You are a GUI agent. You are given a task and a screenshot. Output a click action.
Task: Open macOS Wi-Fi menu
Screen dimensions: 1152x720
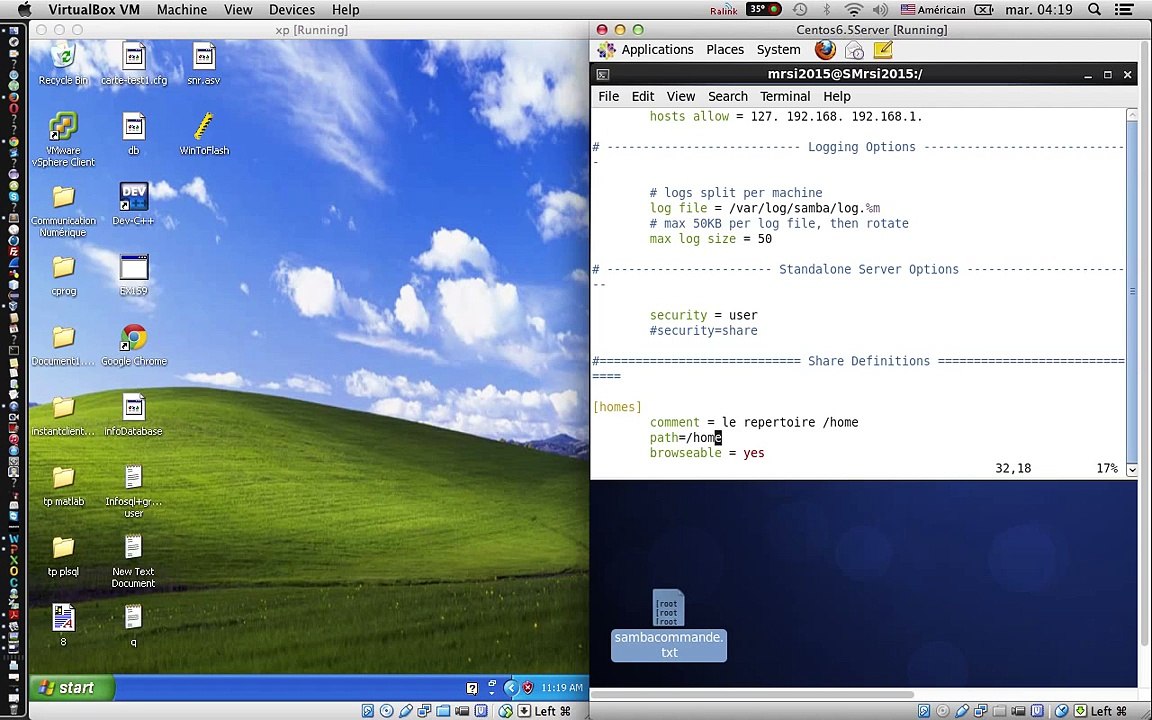point(853,10)
